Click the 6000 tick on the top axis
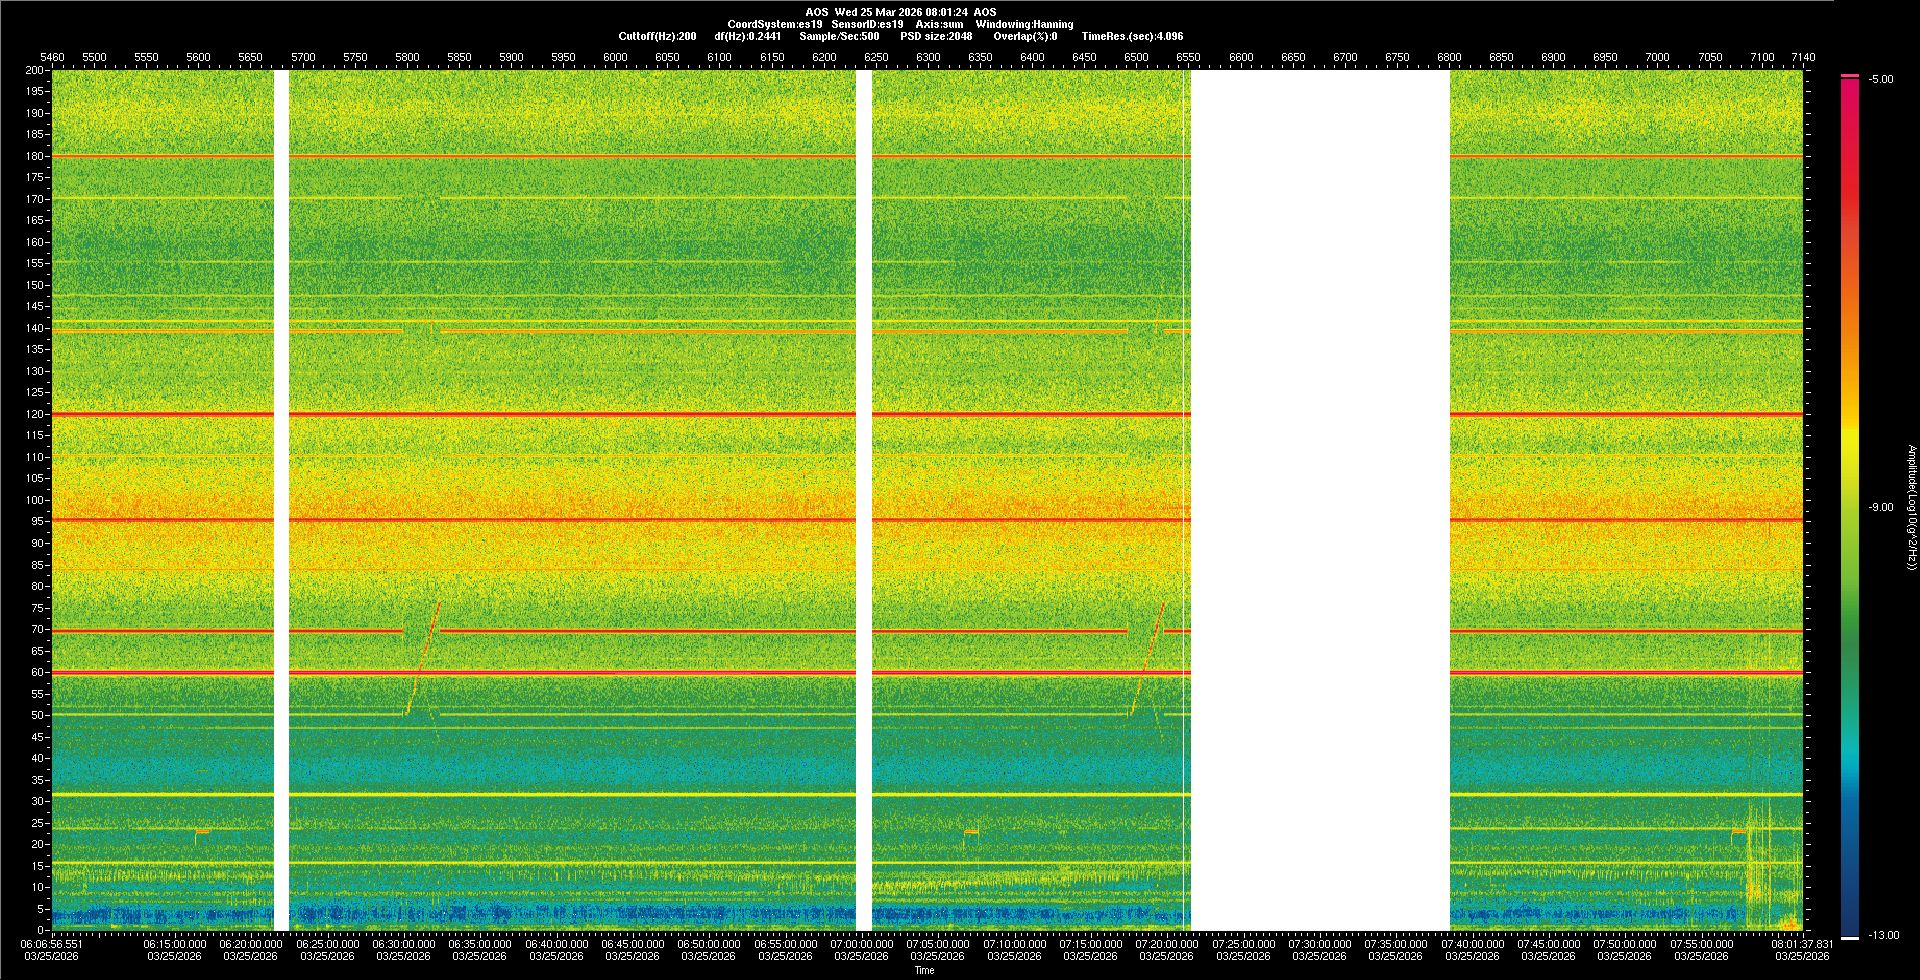 615,57
